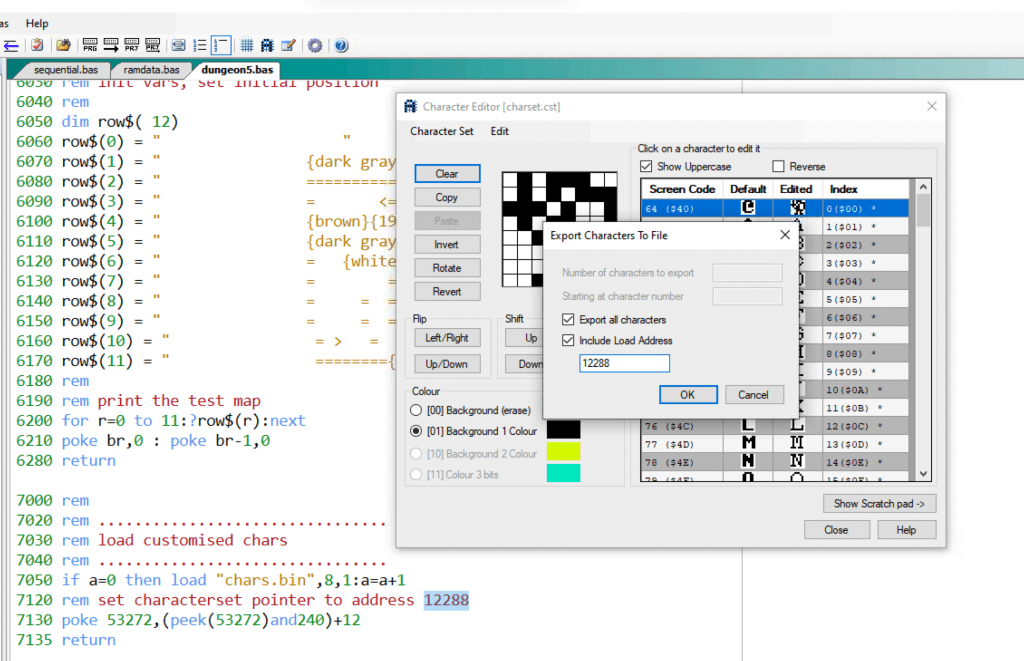Image resolution: width=1024 pixels, height=661 pixels.
Task: Click the PRJ build with arrow icon
Action: (153, 45)
